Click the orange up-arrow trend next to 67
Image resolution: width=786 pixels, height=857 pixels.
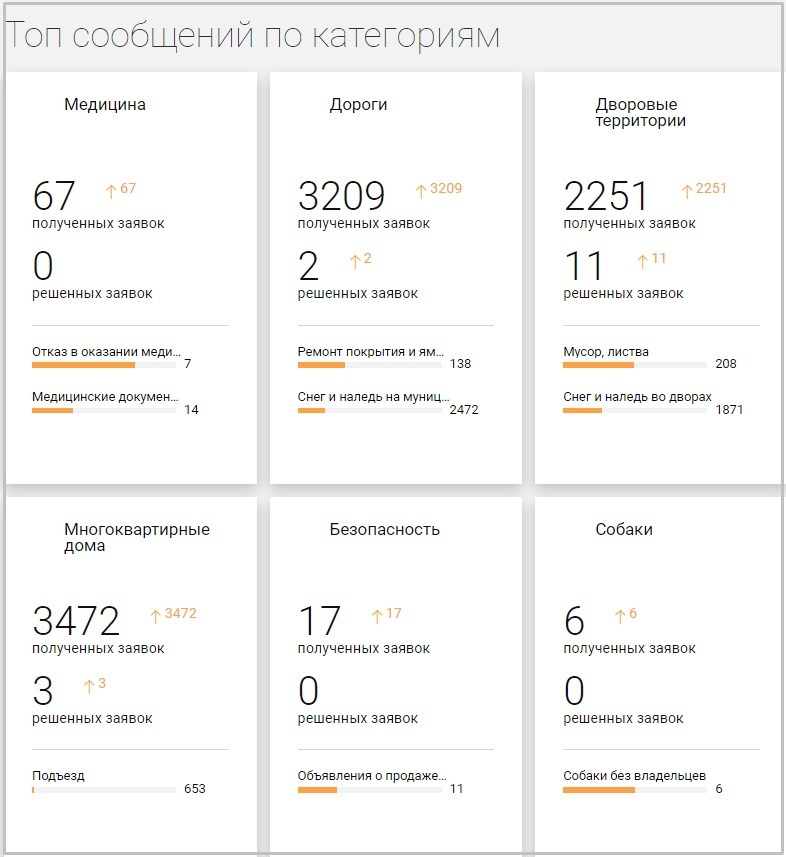(x=121, y=189)
